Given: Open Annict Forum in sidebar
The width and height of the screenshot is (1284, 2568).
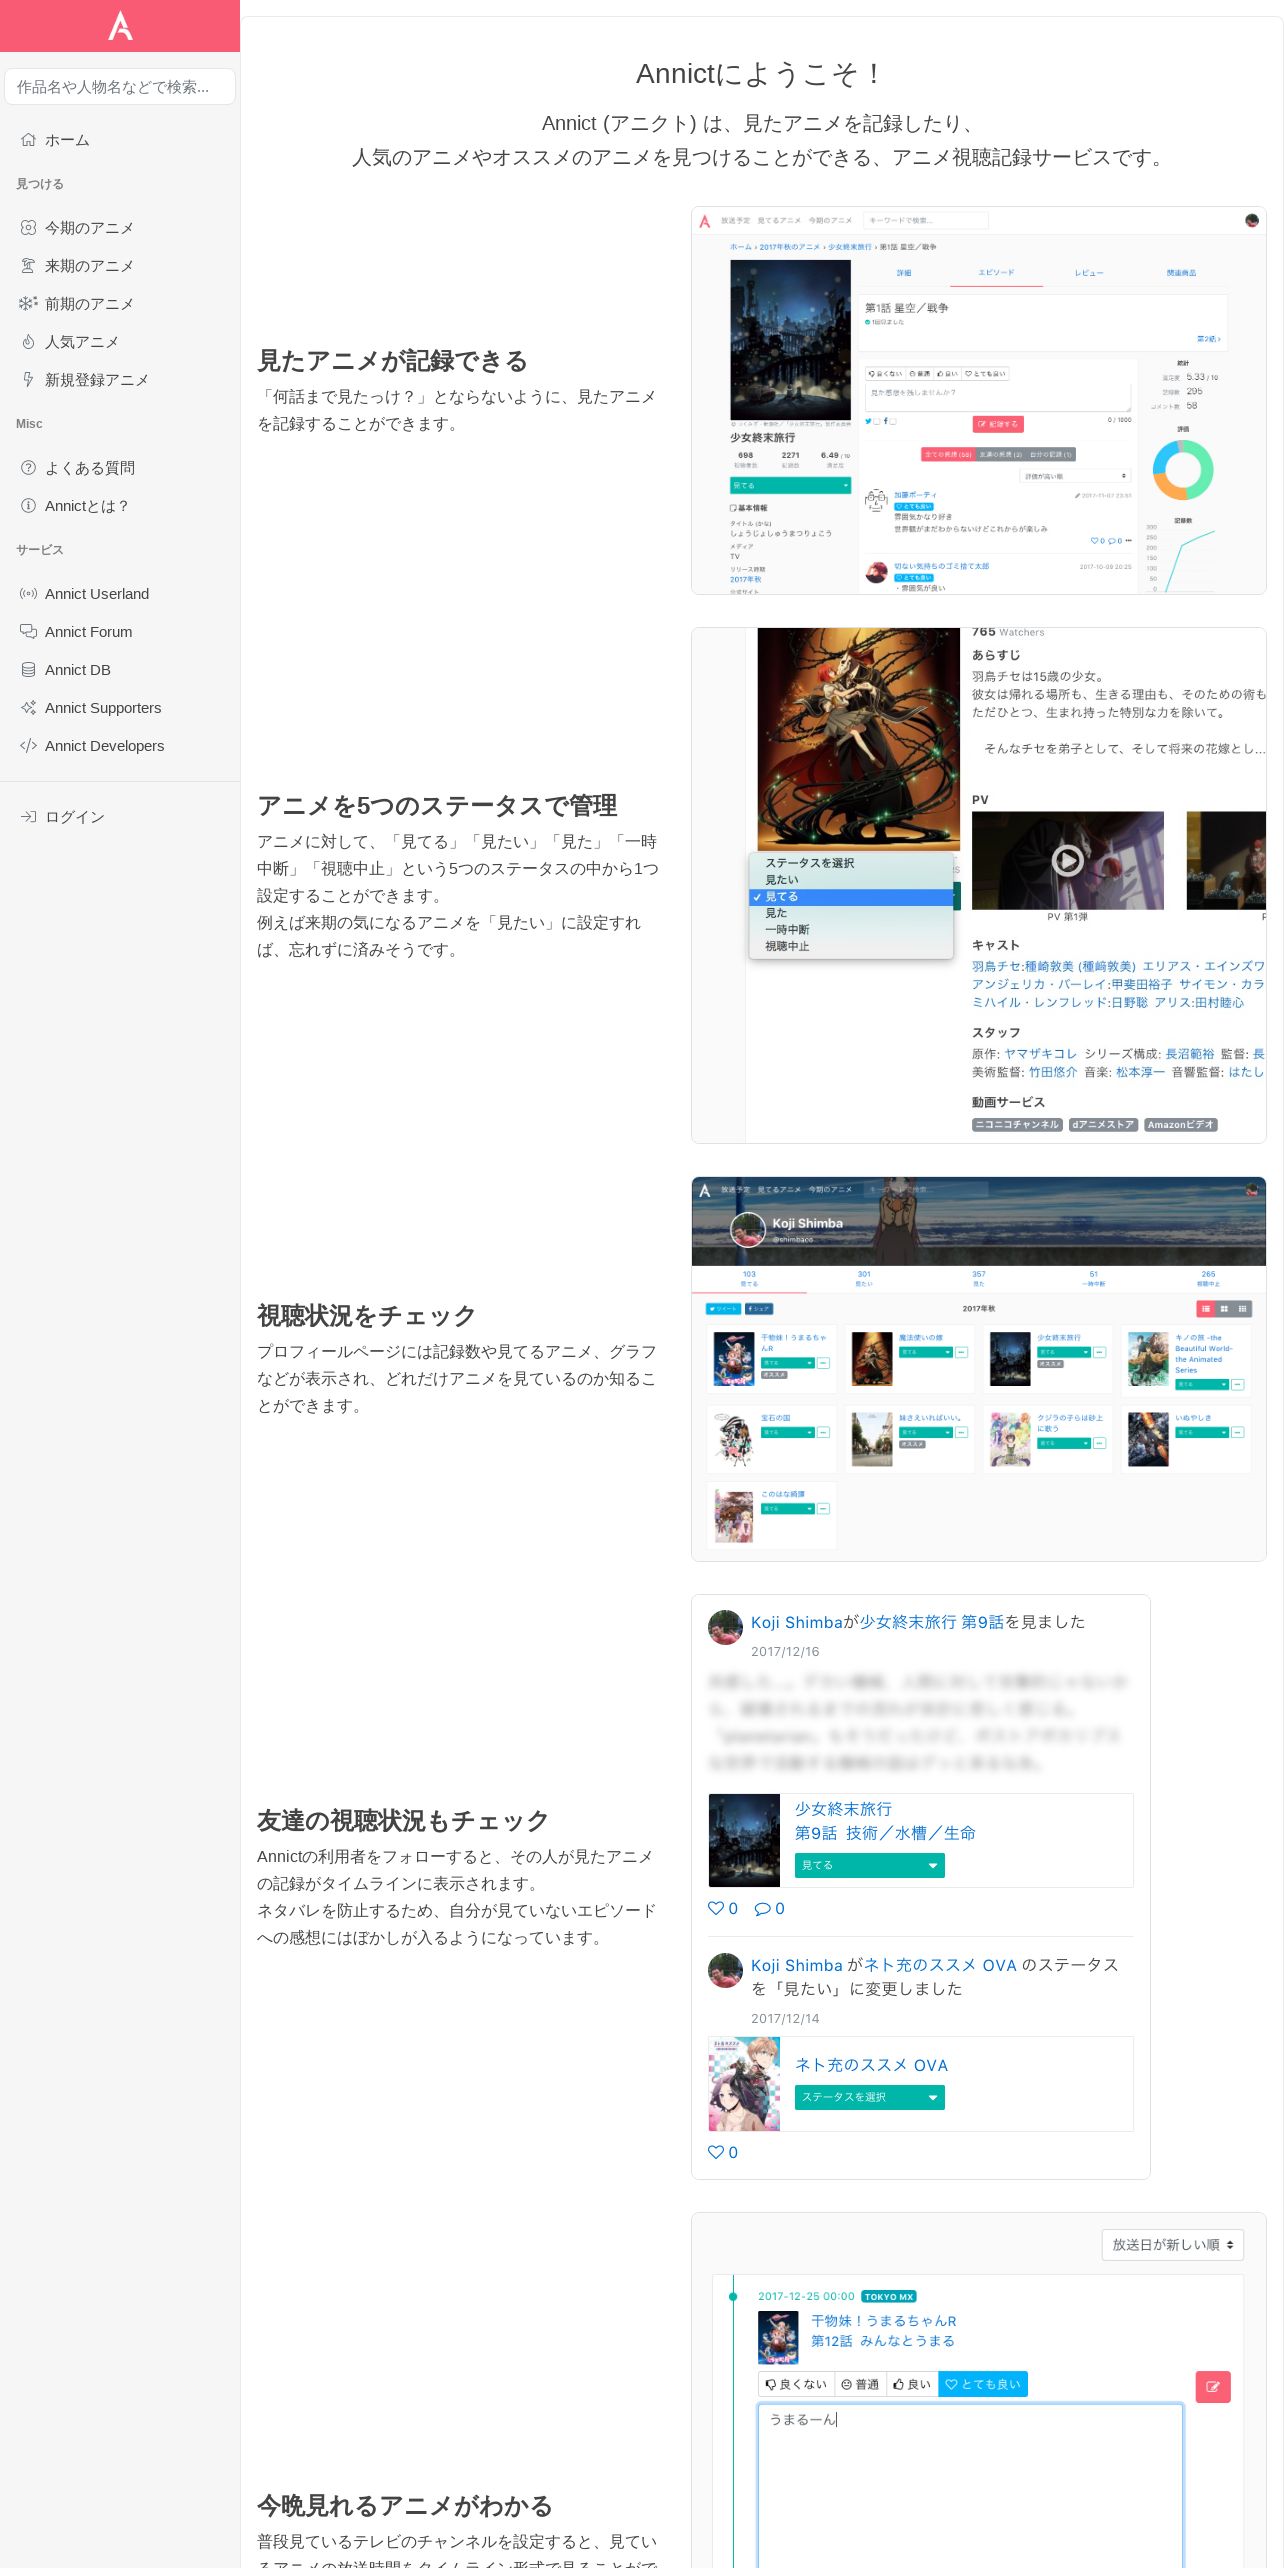Looking at the screenshot, I should (x=120, y=632).
